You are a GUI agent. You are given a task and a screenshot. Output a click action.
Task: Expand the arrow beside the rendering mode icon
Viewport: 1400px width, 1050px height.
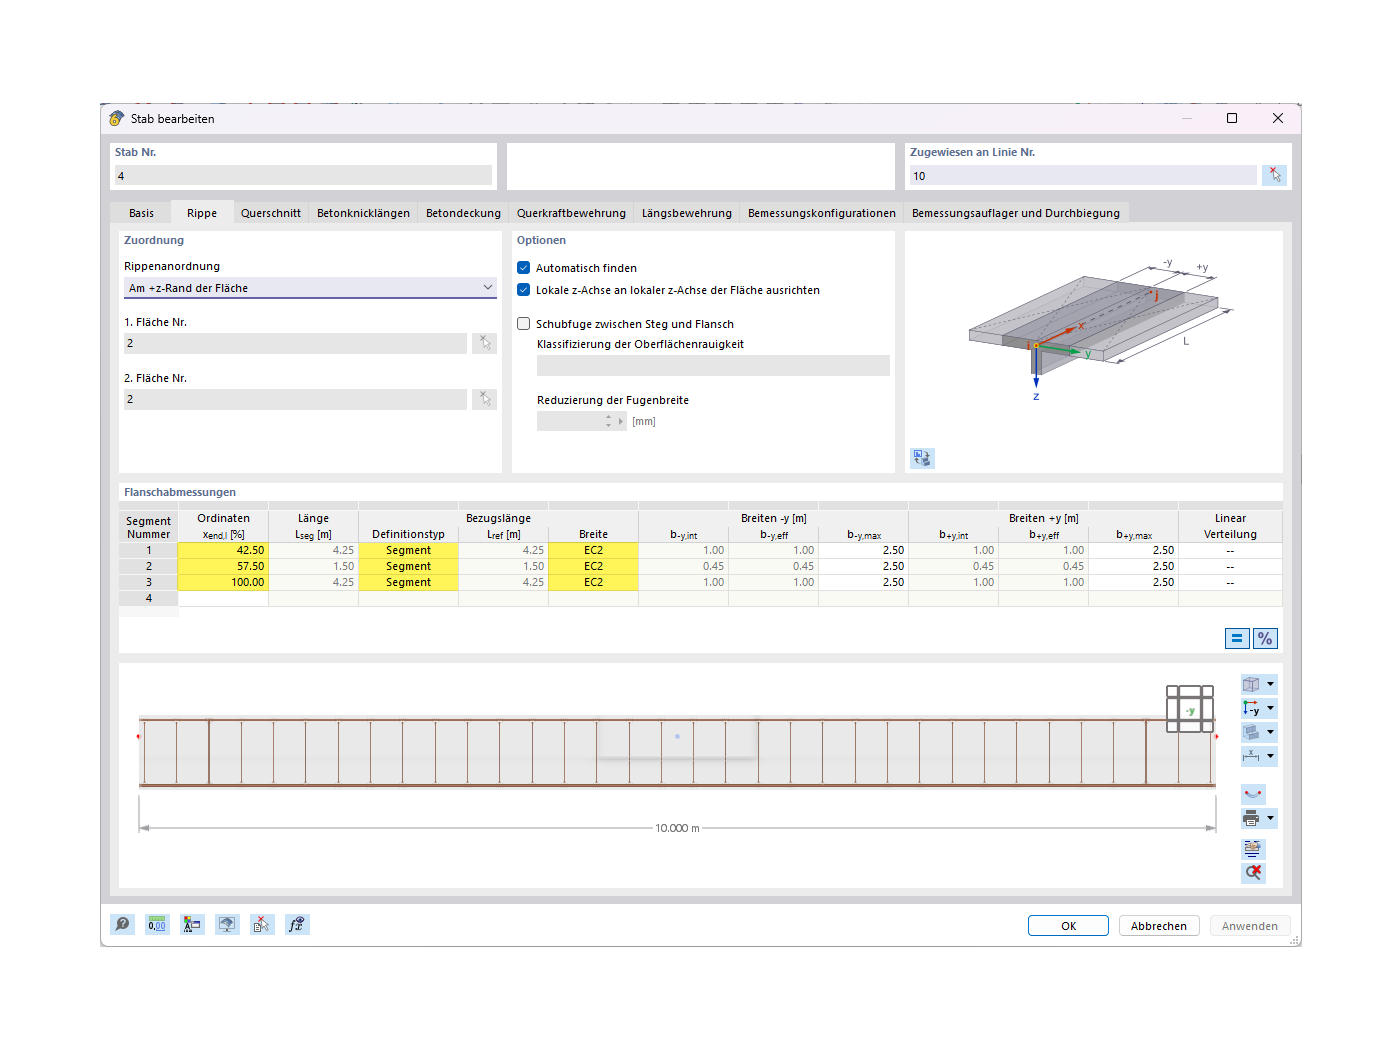click(1271, 732)
